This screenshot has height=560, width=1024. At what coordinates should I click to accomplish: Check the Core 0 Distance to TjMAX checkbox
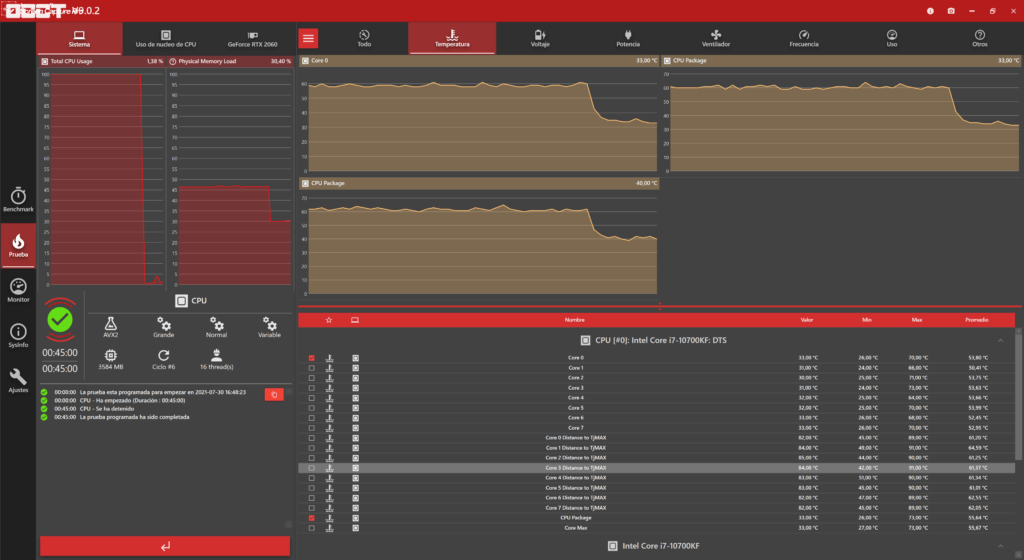tap(312, 438)
